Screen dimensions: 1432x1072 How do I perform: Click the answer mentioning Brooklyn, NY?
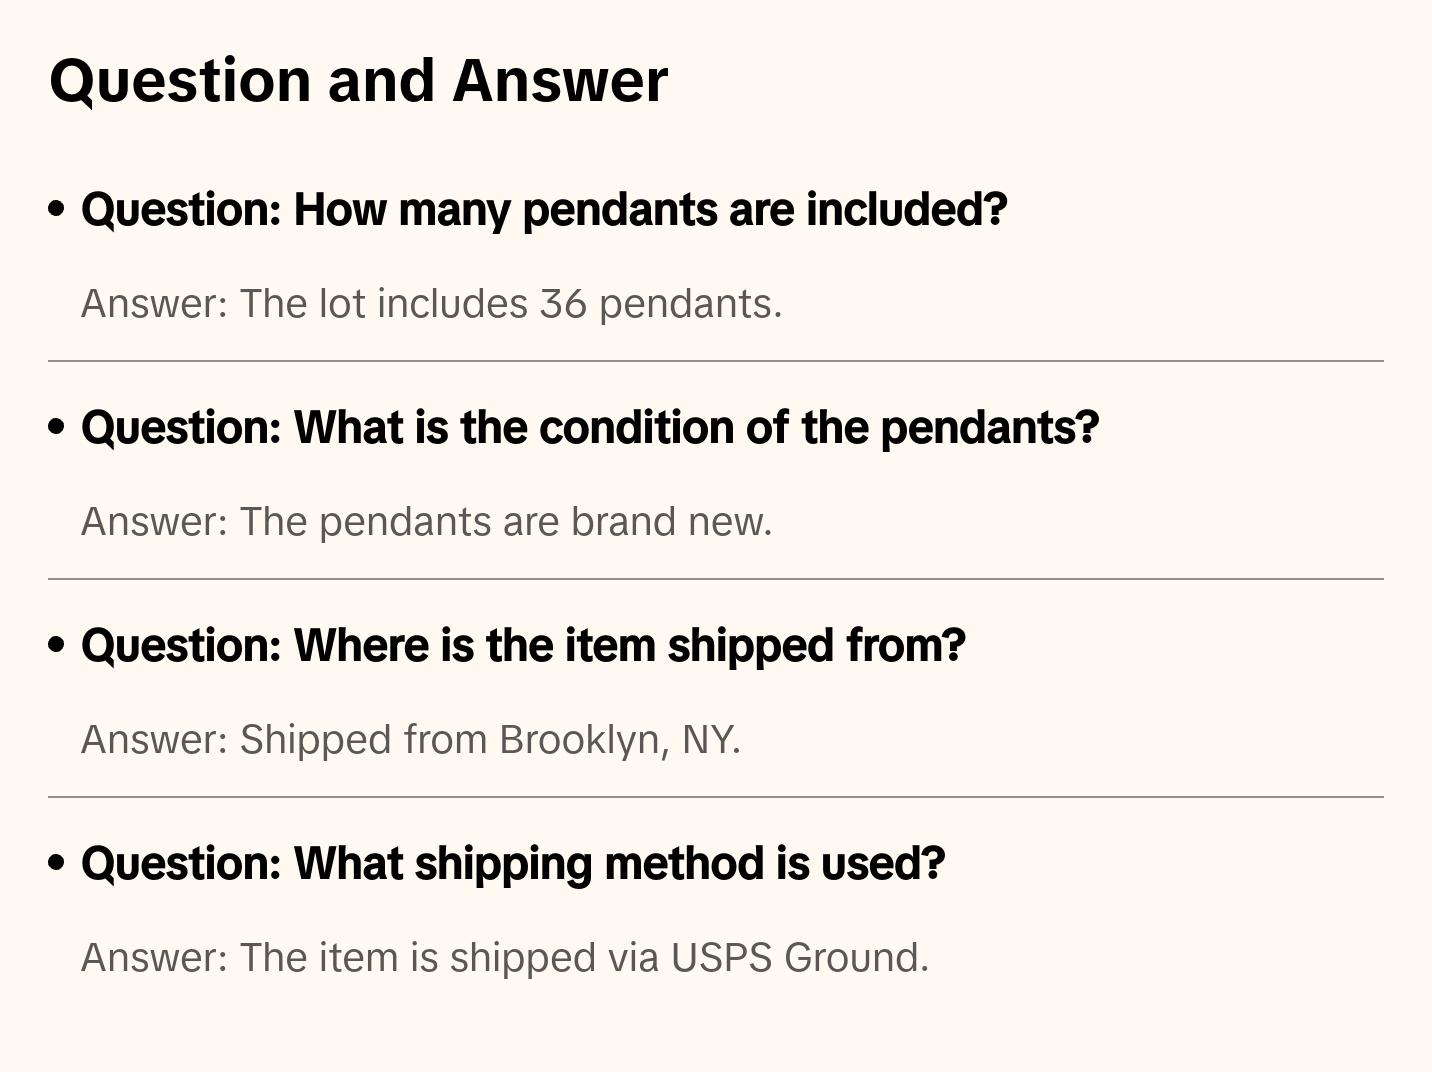(410, 740)
